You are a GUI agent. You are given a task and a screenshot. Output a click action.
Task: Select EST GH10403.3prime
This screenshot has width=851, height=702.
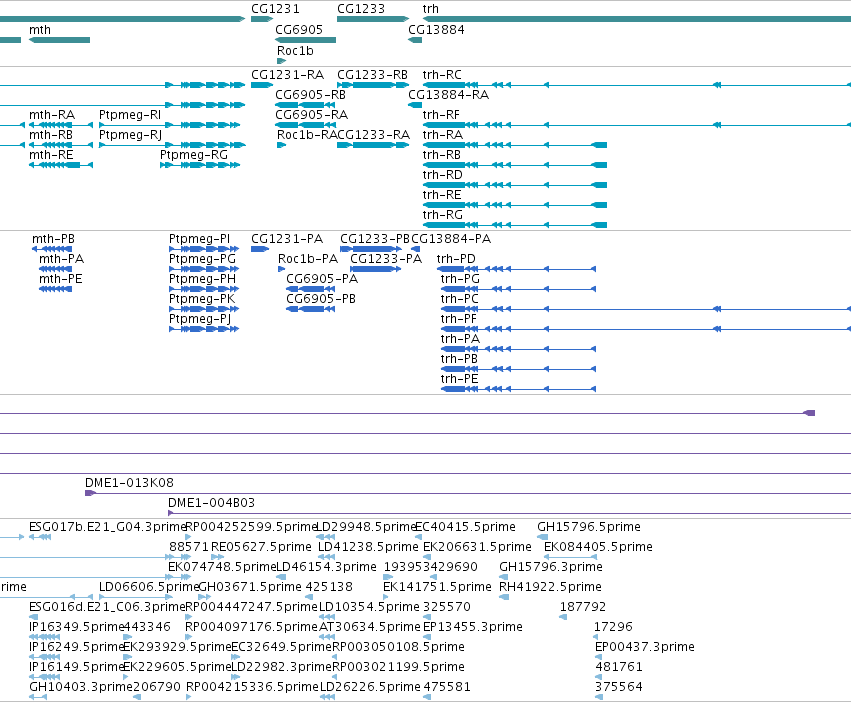pos(37,697)
